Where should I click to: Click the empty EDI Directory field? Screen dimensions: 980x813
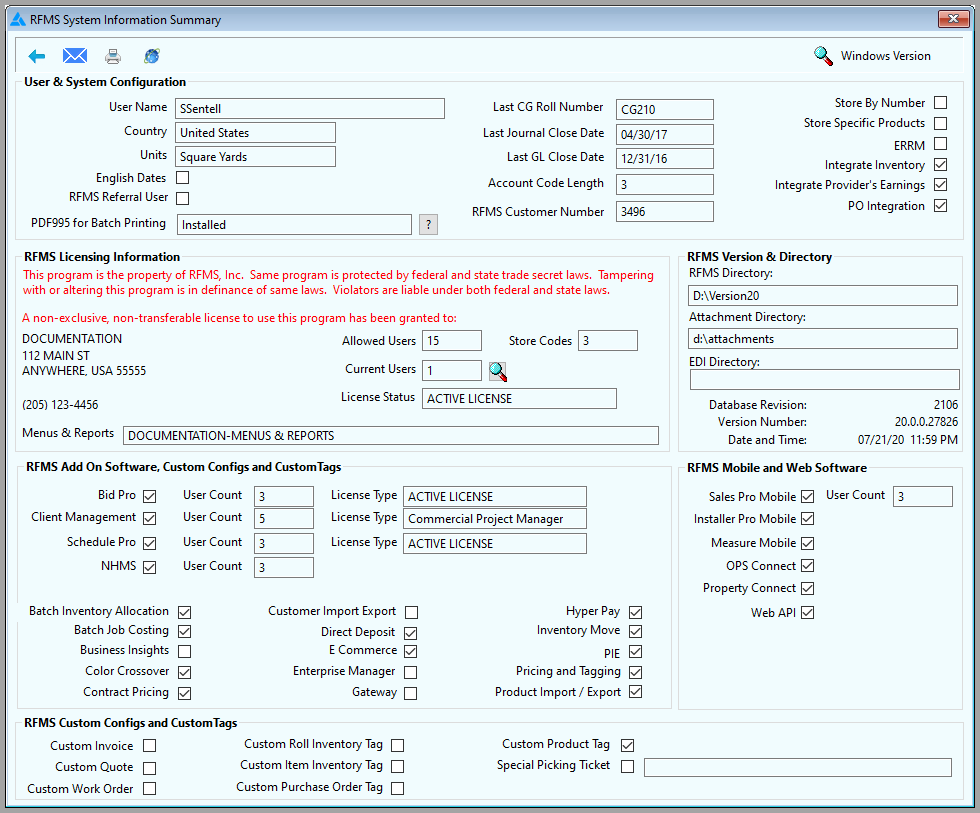click(x=824, y=379)
